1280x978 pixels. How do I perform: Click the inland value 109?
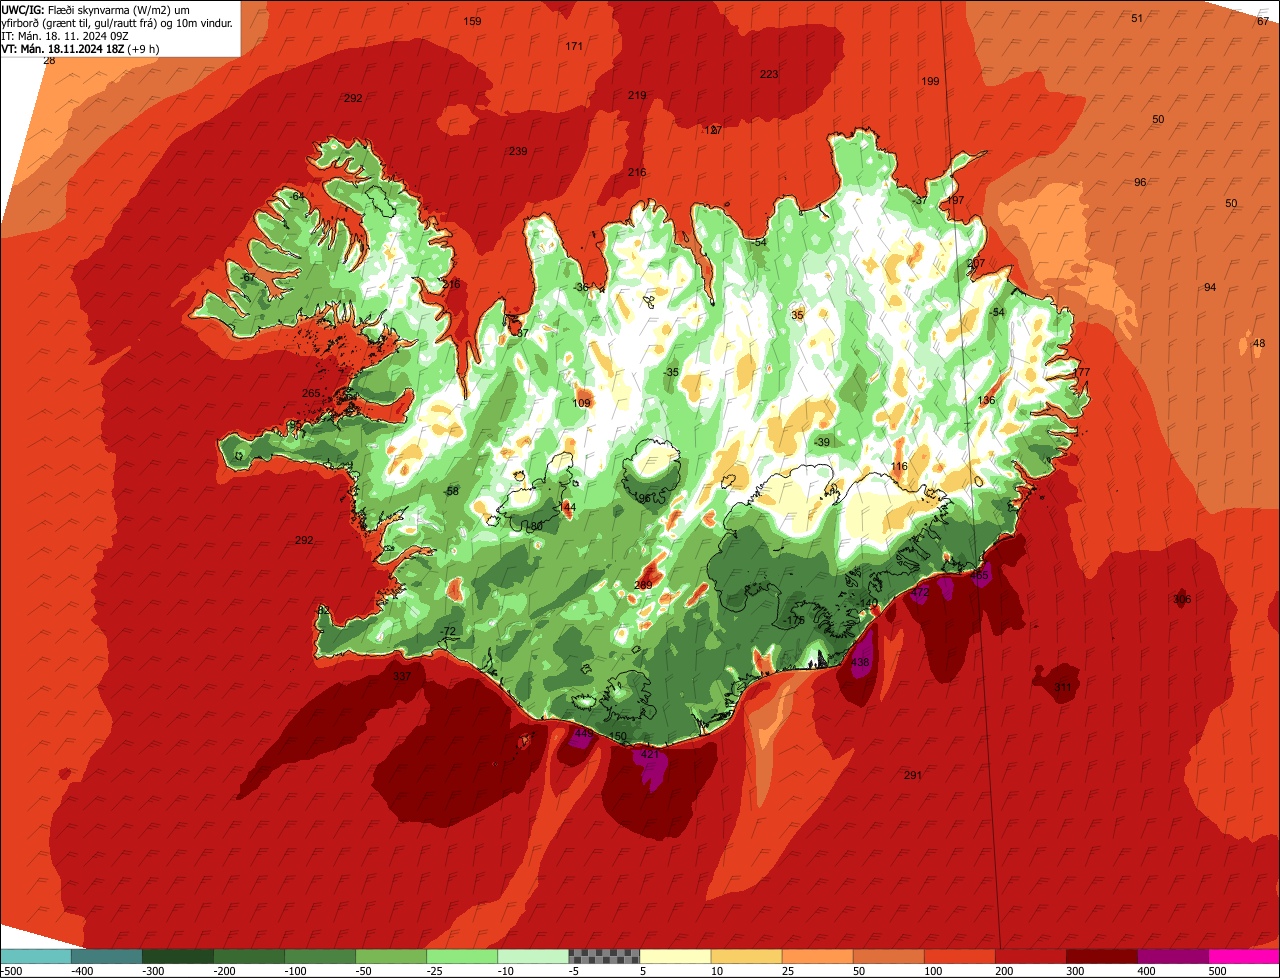pos(581,403)
